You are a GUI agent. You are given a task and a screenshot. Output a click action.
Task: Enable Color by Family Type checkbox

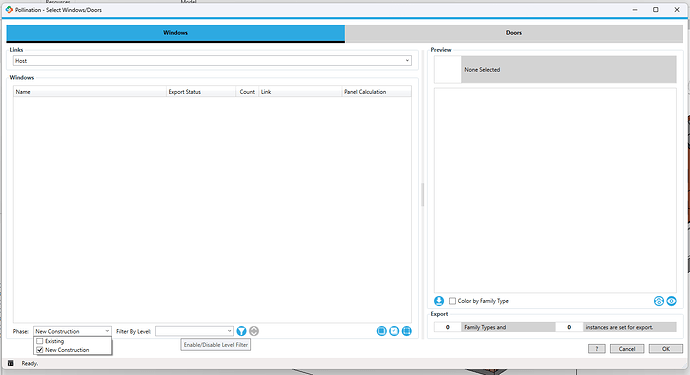(x=452, y=301)
